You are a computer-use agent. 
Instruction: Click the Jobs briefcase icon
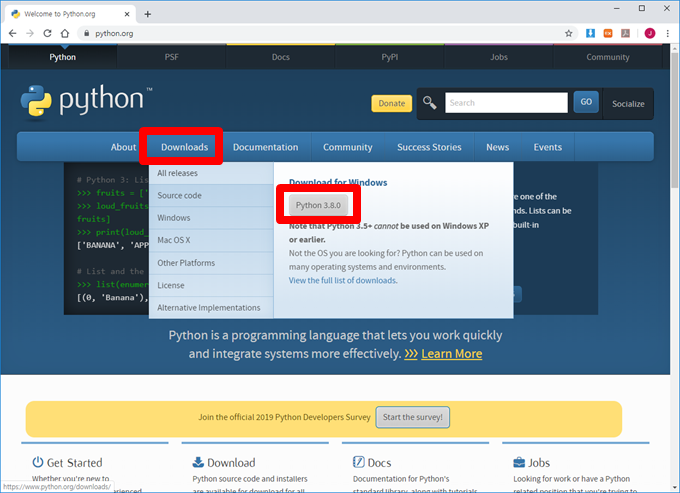[519, 462]
